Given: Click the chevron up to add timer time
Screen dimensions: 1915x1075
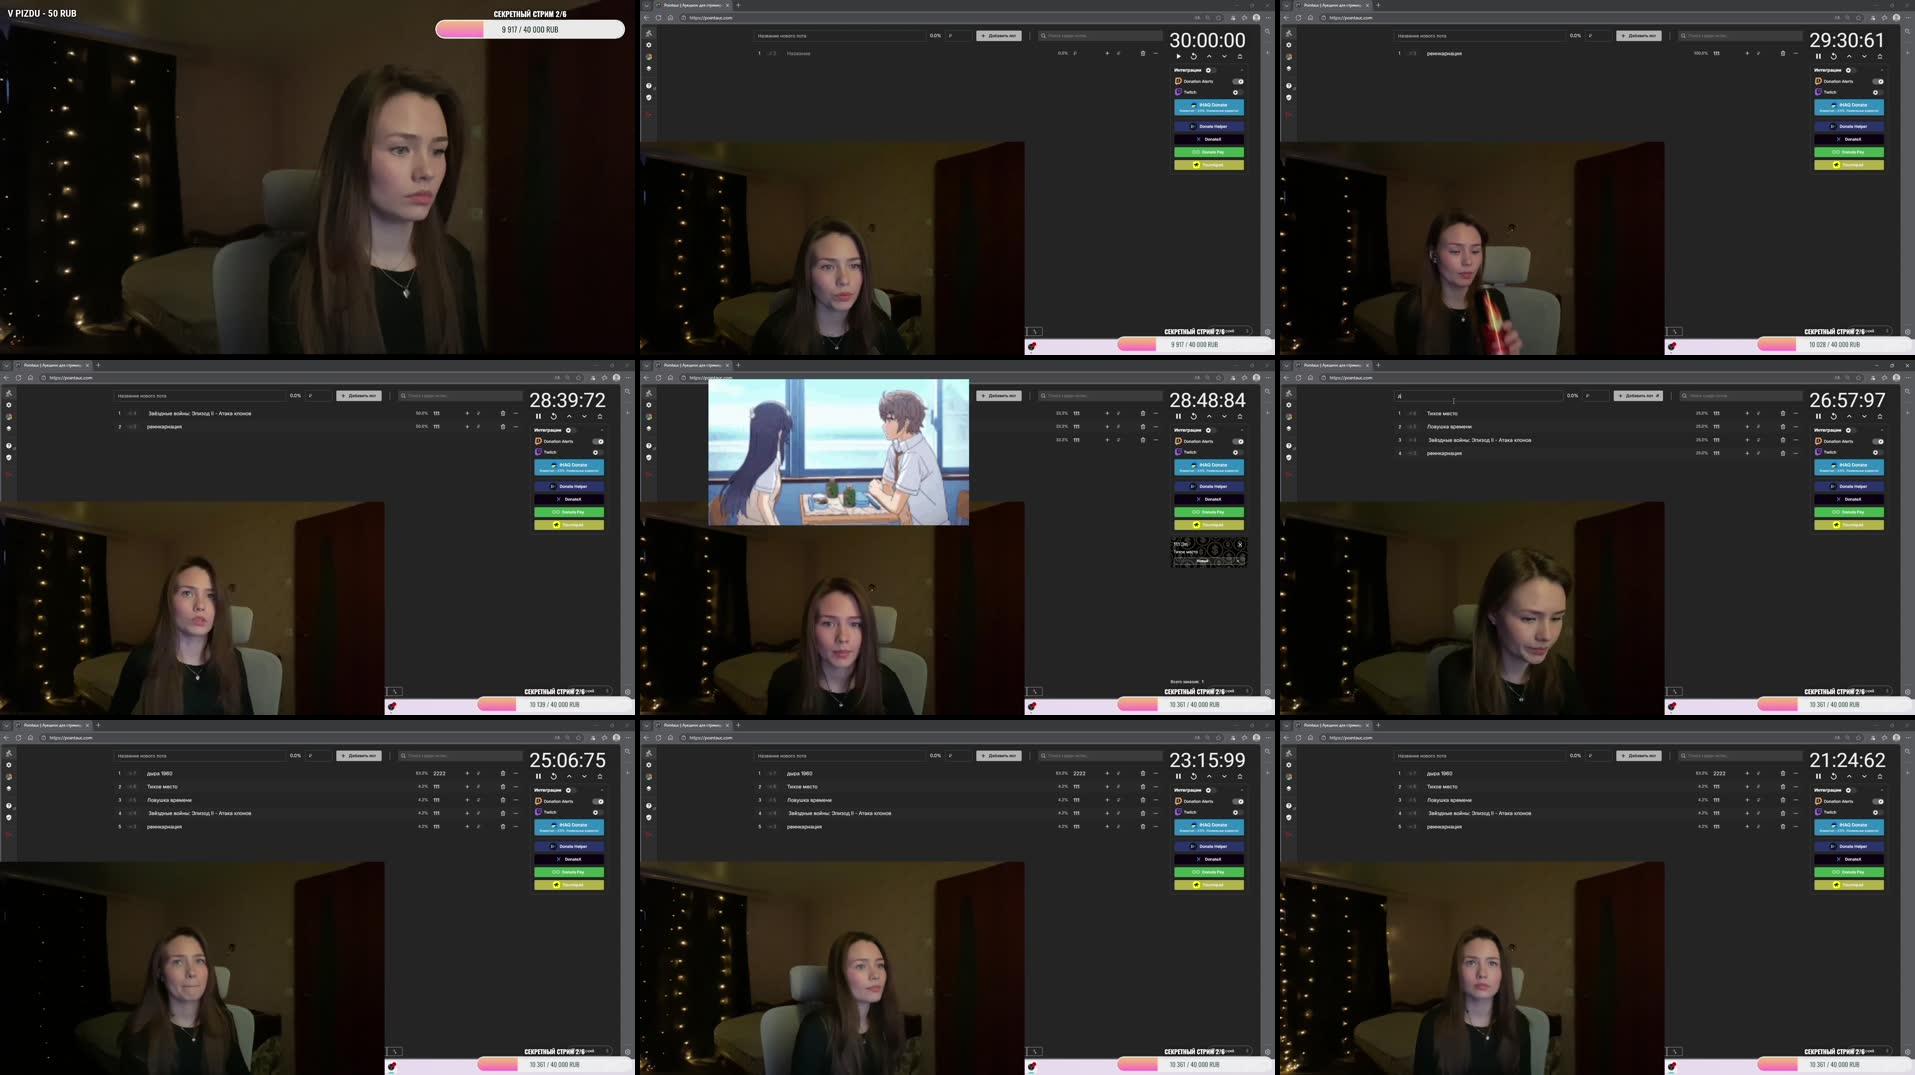Looking at the screenshot, I should pos(1209,56).
